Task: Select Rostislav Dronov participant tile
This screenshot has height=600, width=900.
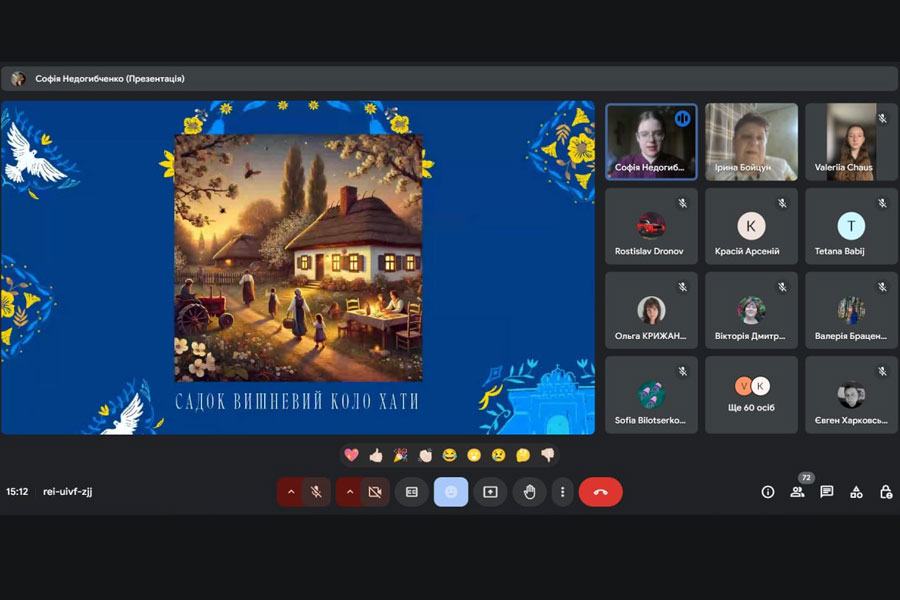Action: pyautogui.click(x=651, y=226)
